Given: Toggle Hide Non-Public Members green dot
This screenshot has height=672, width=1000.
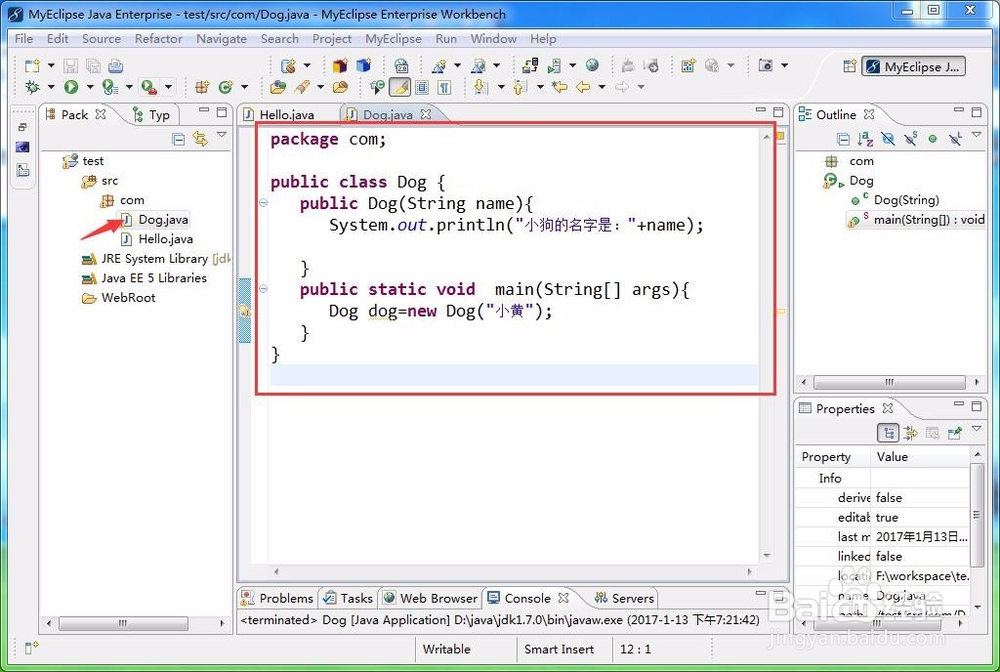Looking at the screenshot, I should (x=932, y=139).
